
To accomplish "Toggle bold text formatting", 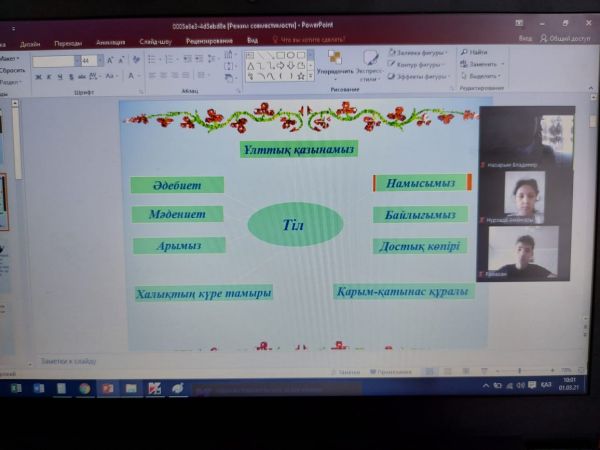I will [x=37, y=76].
